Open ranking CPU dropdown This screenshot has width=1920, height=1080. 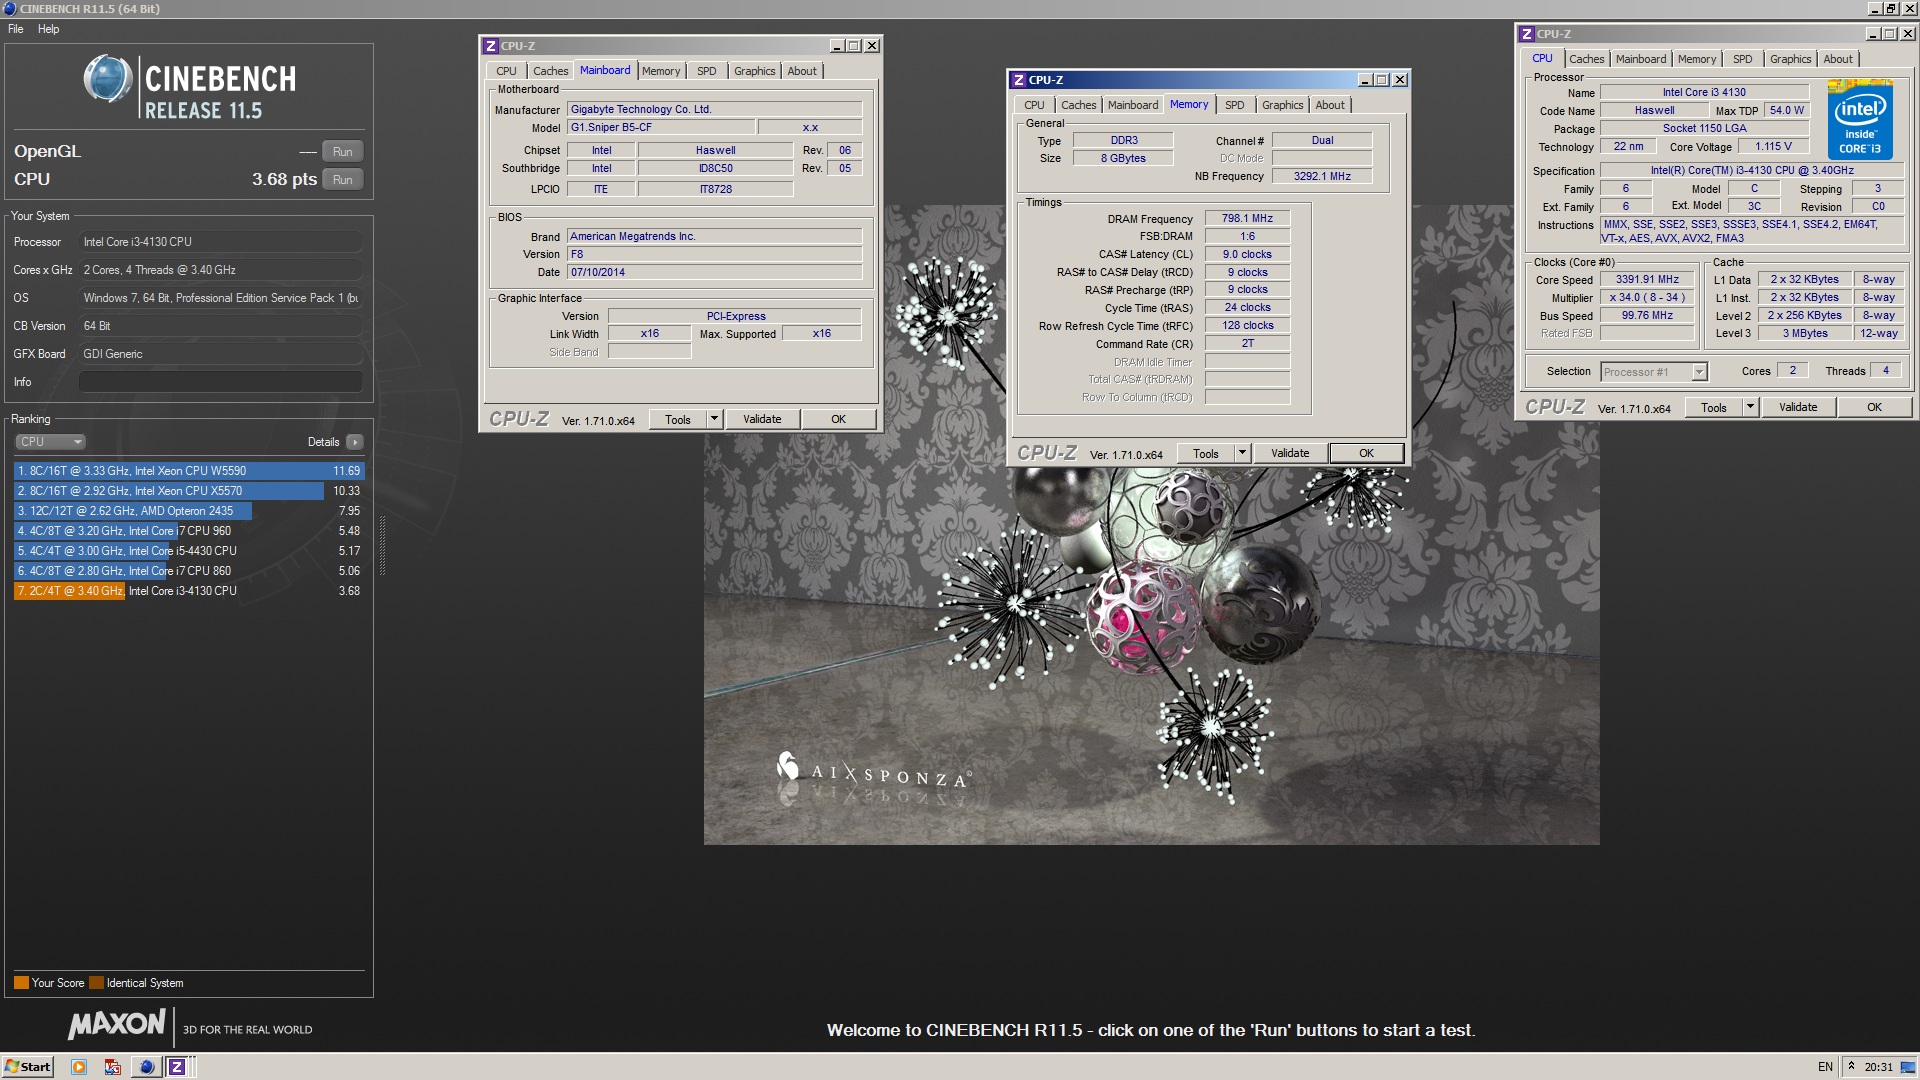click(x=50, y=442)
